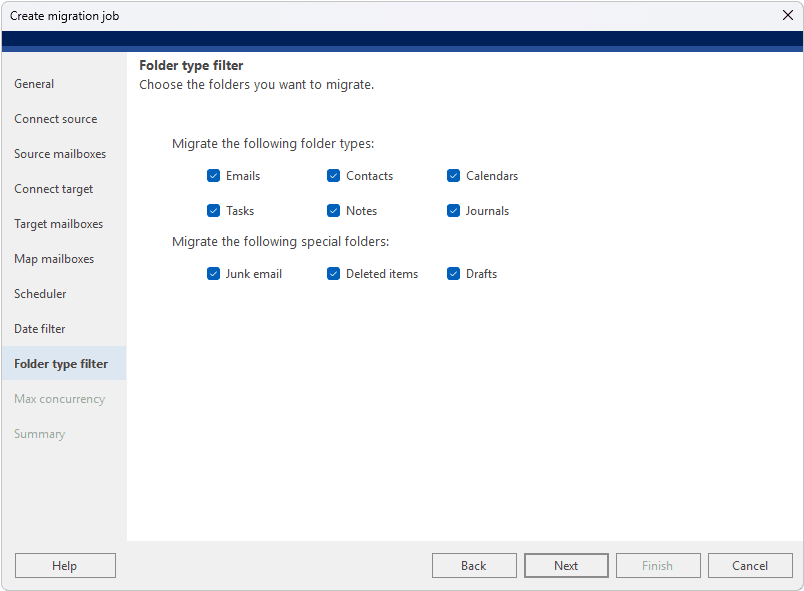Viewport: 804px width, 591px height.
Task: Click the Help button
Action: 65,565
